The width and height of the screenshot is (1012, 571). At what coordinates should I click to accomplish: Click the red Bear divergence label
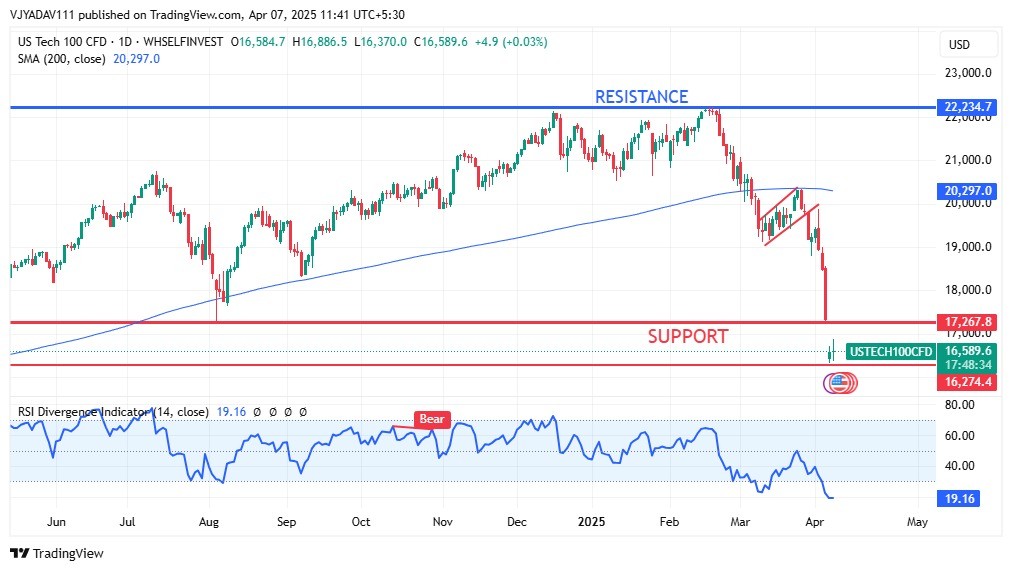coord(432,420)
